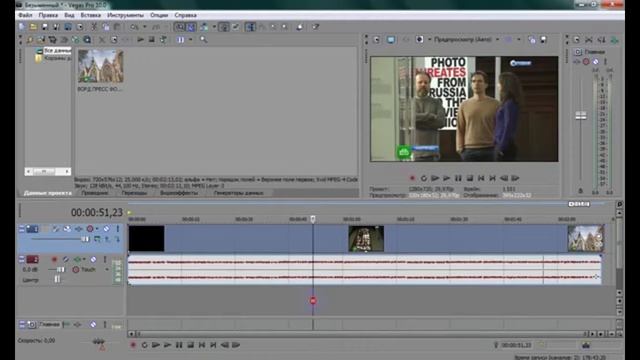Toggle Auto Ripple in main toolbar
Screen dimensions: 640x360
(203, 27)
